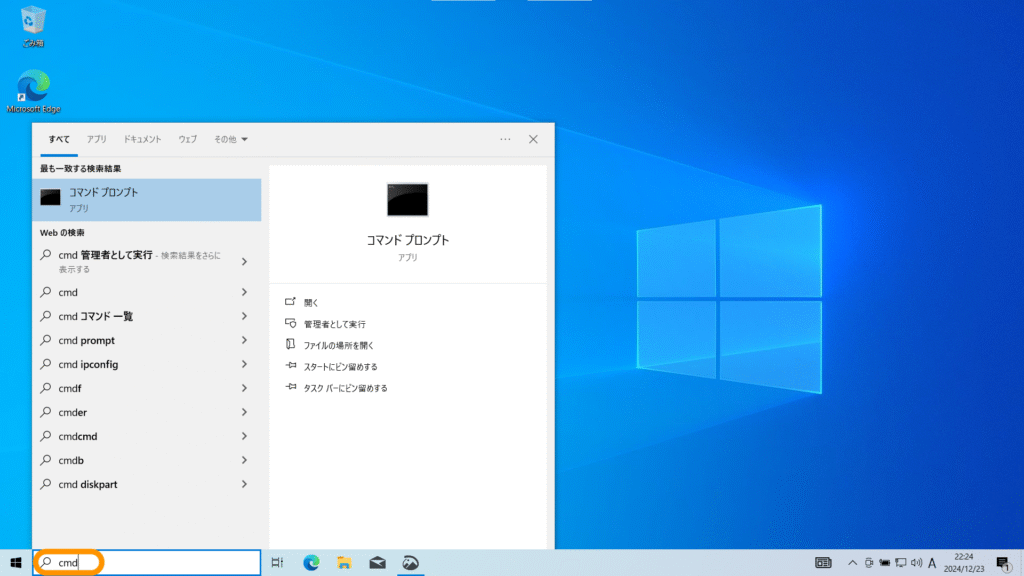Switch to the アプリ tab
Image resolution: width=1024 pixels, height=576 pixels.
point(97,139)
